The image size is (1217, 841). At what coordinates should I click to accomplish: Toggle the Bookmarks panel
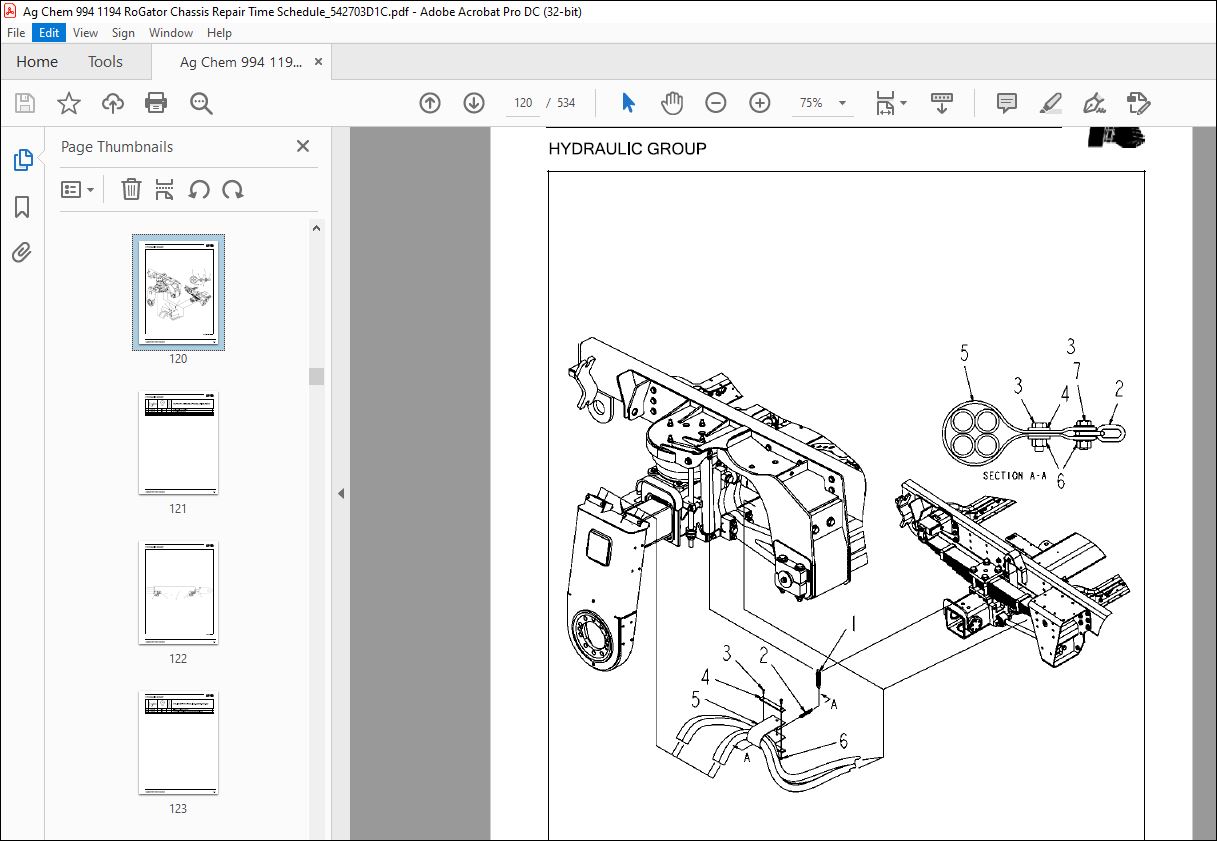(22, 207)
